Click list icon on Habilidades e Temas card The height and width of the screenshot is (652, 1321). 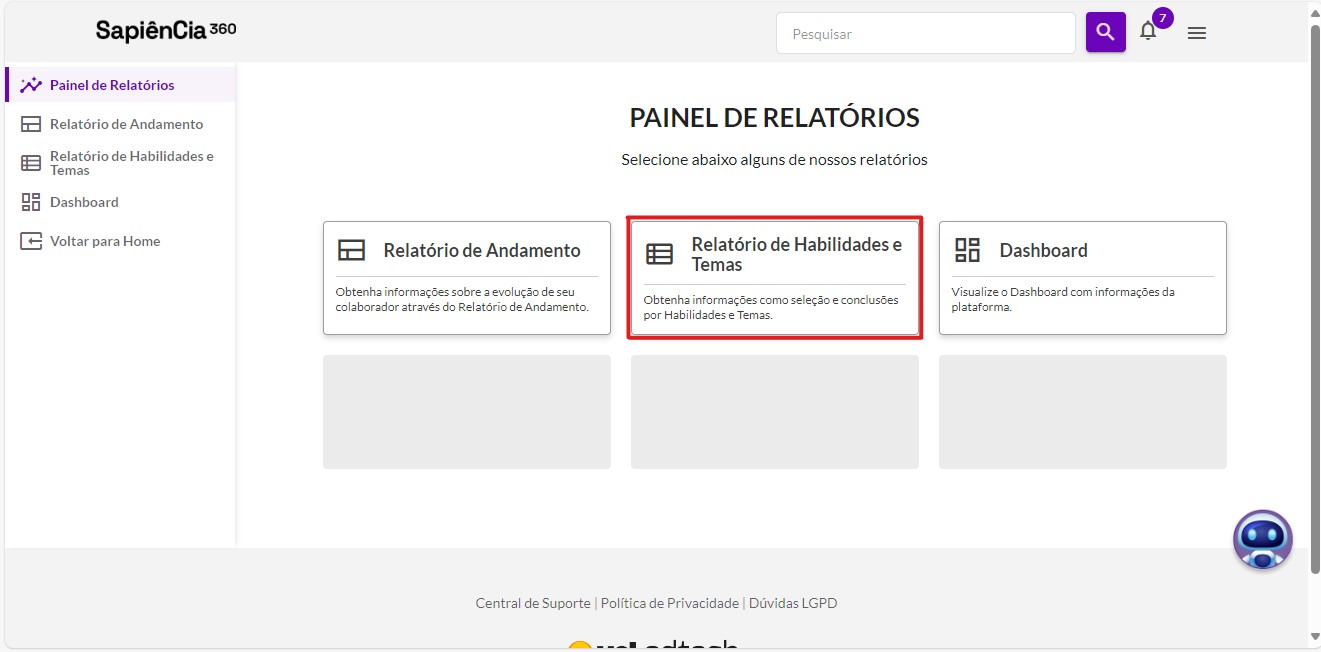tap(660, 254)
